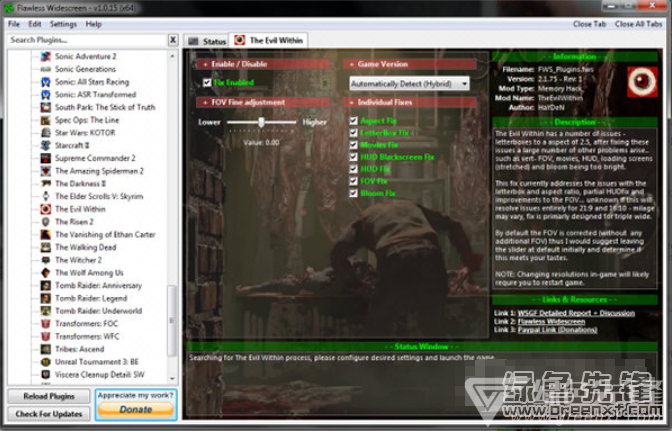Uncheck the LetterBox Fix option
Image resolution: width=672 pixels, height=431 pixels.
pyautogui.click(x=353, y=133)
